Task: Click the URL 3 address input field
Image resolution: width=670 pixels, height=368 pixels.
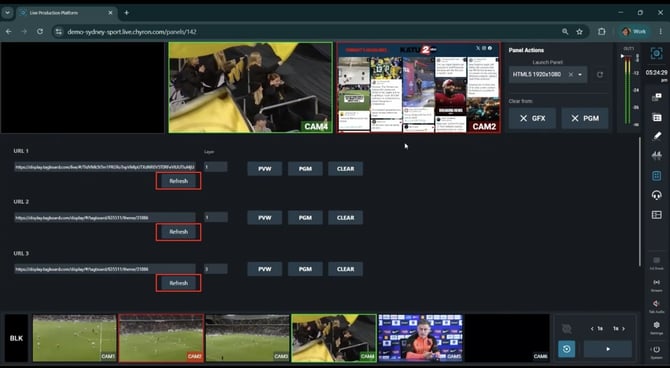Action: (105, 269)
